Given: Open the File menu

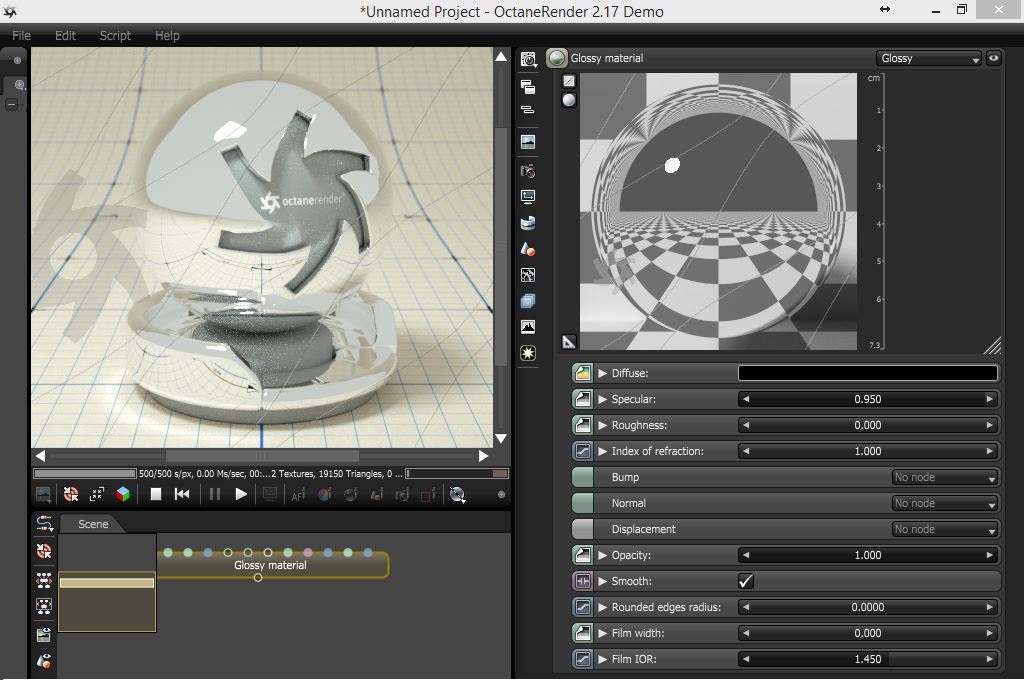Looking at the screenshot, I should pyautogui.click(x=21, y=35).
